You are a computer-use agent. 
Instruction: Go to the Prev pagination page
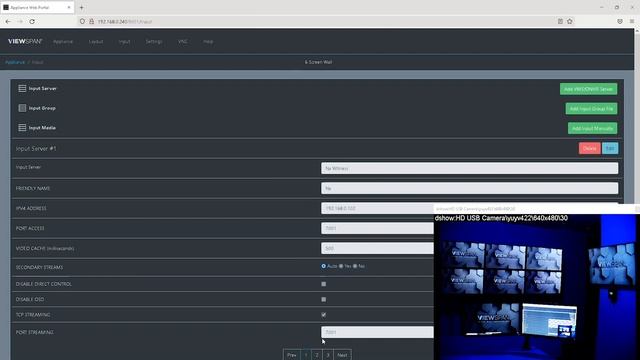coord(291,355)
